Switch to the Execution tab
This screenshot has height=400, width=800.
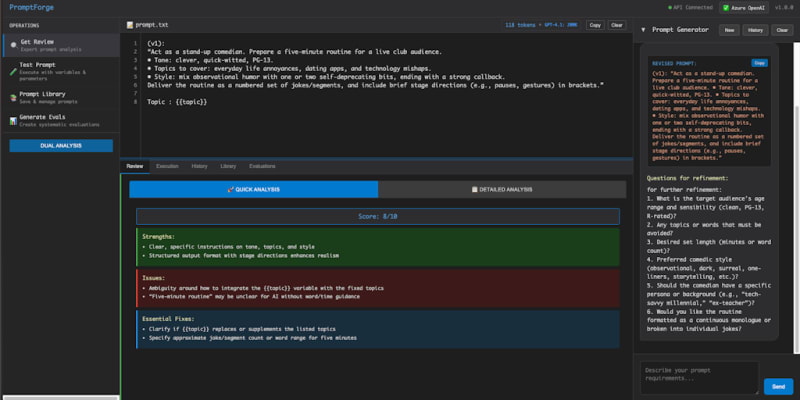point(167,166)
